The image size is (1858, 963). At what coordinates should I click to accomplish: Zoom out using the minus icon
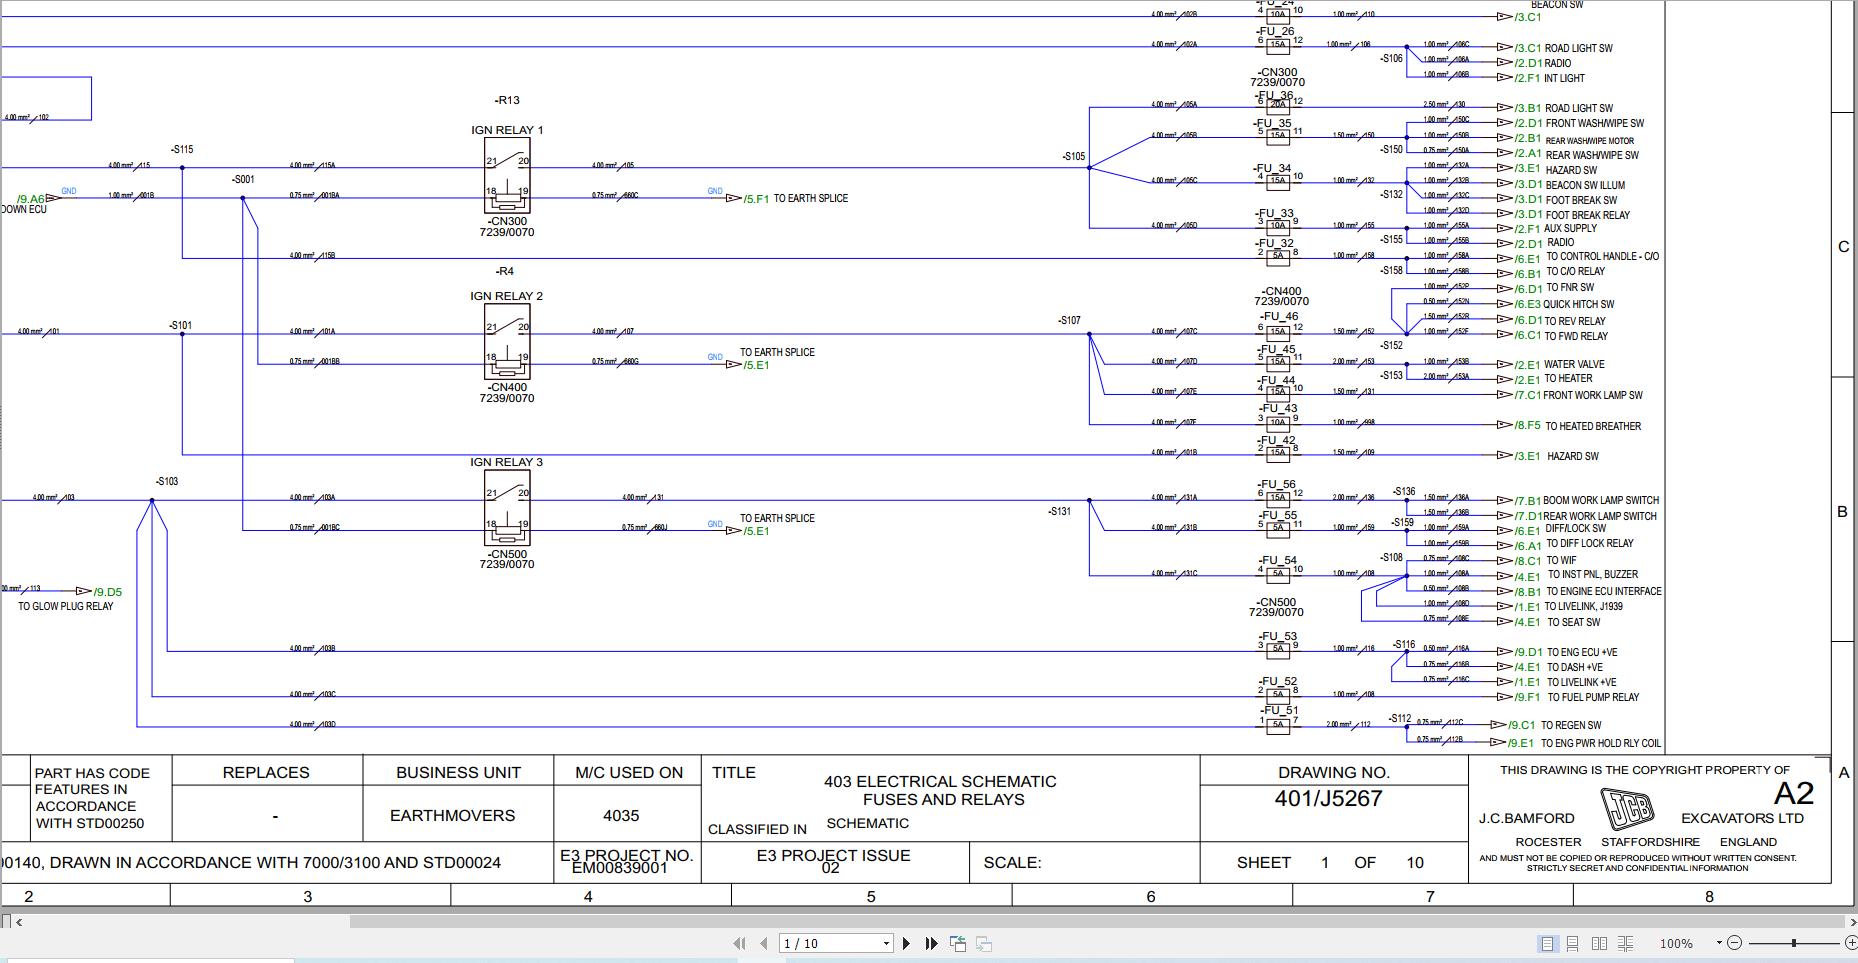(1734, 942)
